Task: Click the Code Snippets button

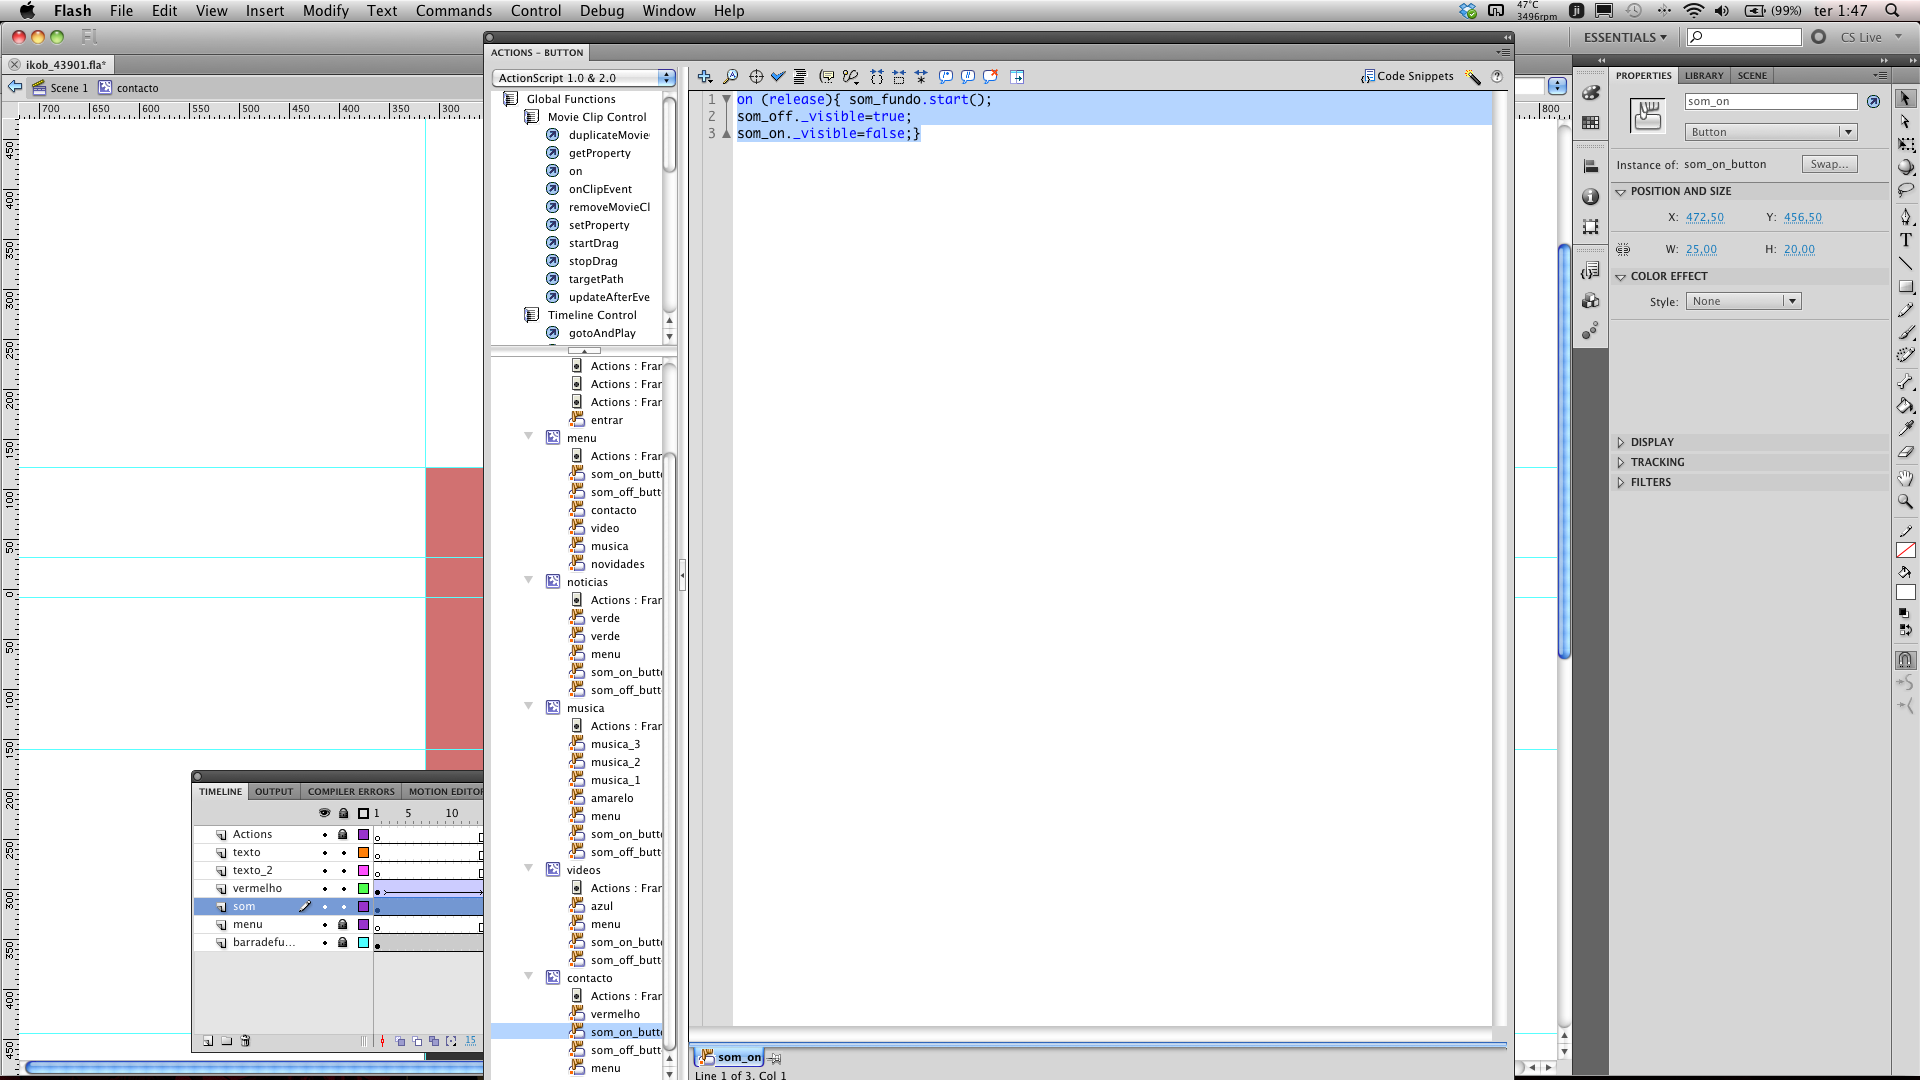Action: click(x=1407, y=76)
